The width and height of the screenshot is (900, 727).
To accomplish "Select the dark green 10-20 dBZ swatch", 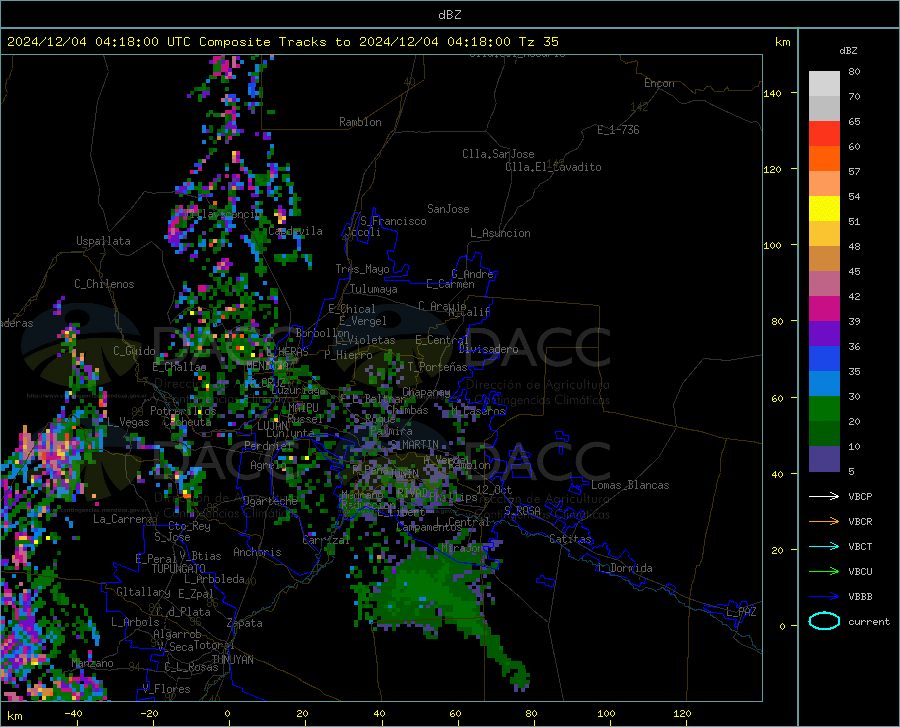I will point(824,434).
